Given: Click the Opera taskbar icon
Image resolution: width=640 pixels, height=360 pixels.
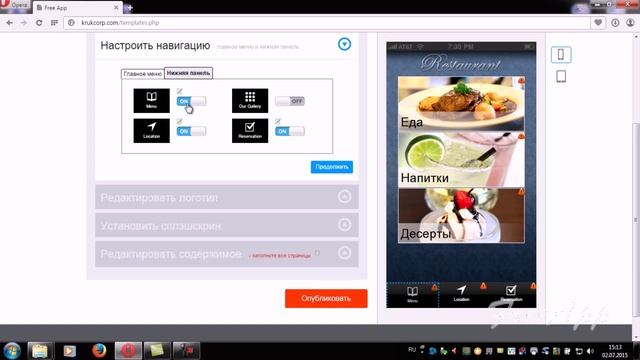Looking at the screenshot, I should [x=128, y=351].
